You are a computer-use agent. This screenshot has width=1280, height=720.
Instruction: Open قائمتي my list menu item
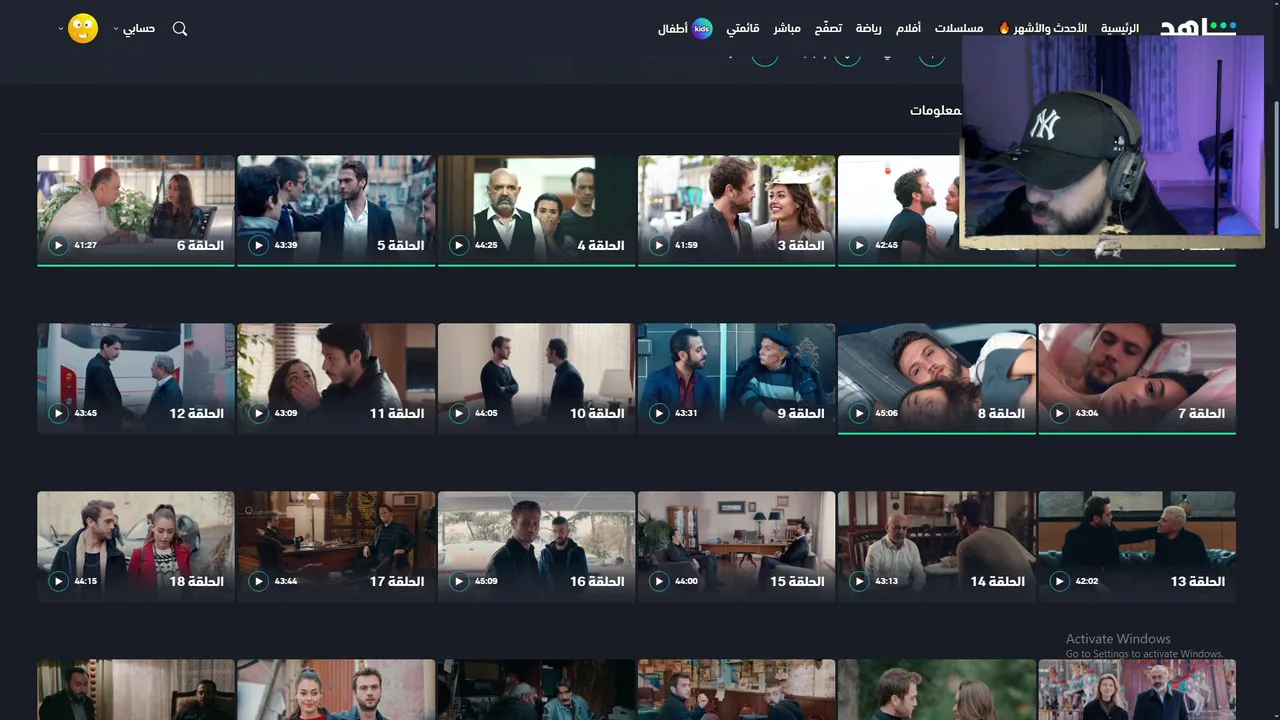coord(743,28)
